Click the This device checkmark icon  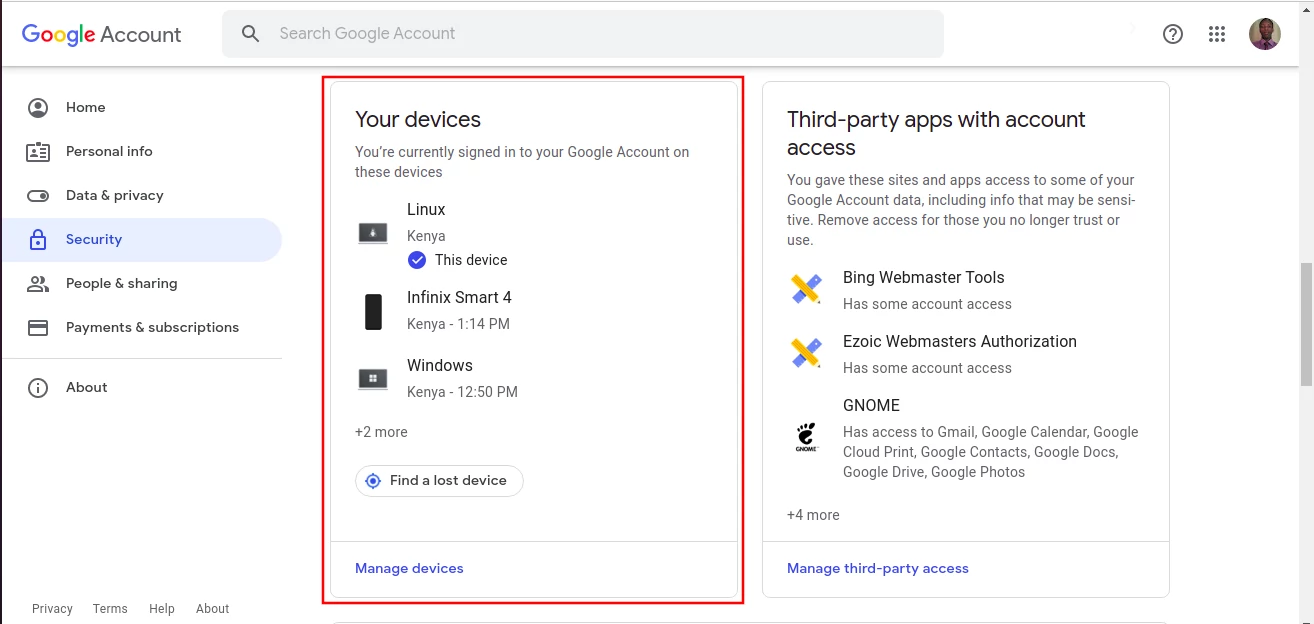coord(417,260)
